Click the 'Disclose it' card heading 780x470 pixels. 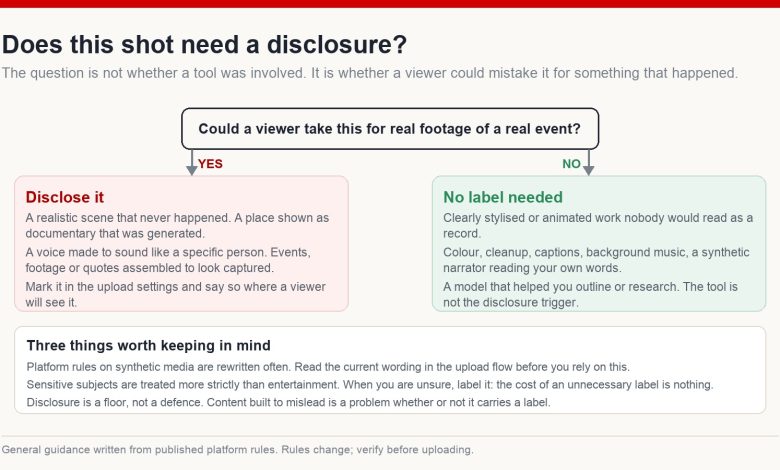tap(65, 197)
